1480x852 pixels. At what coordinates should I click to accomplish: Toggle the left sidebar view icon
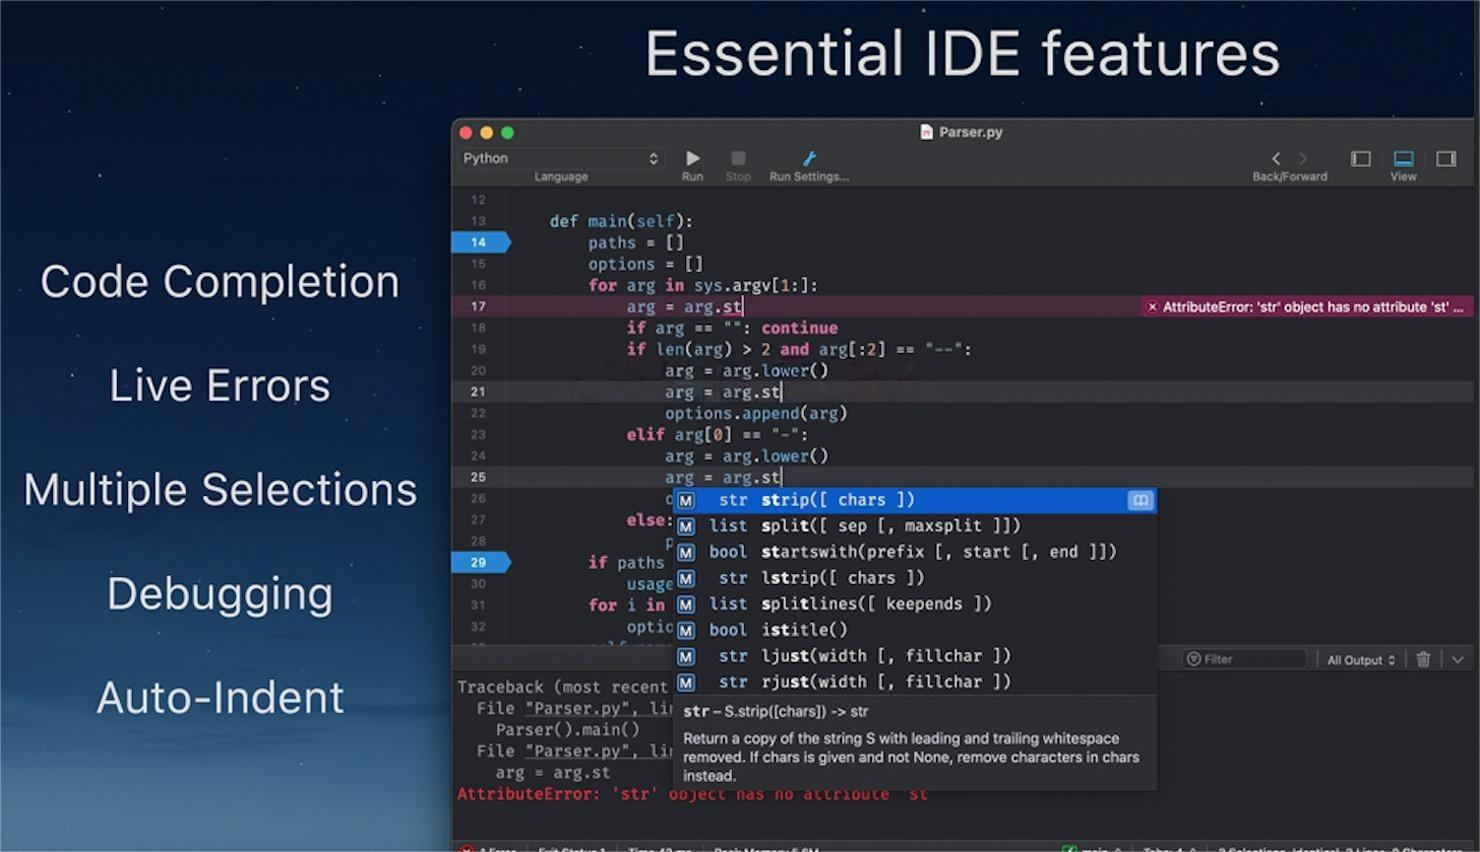[1361, 158]
